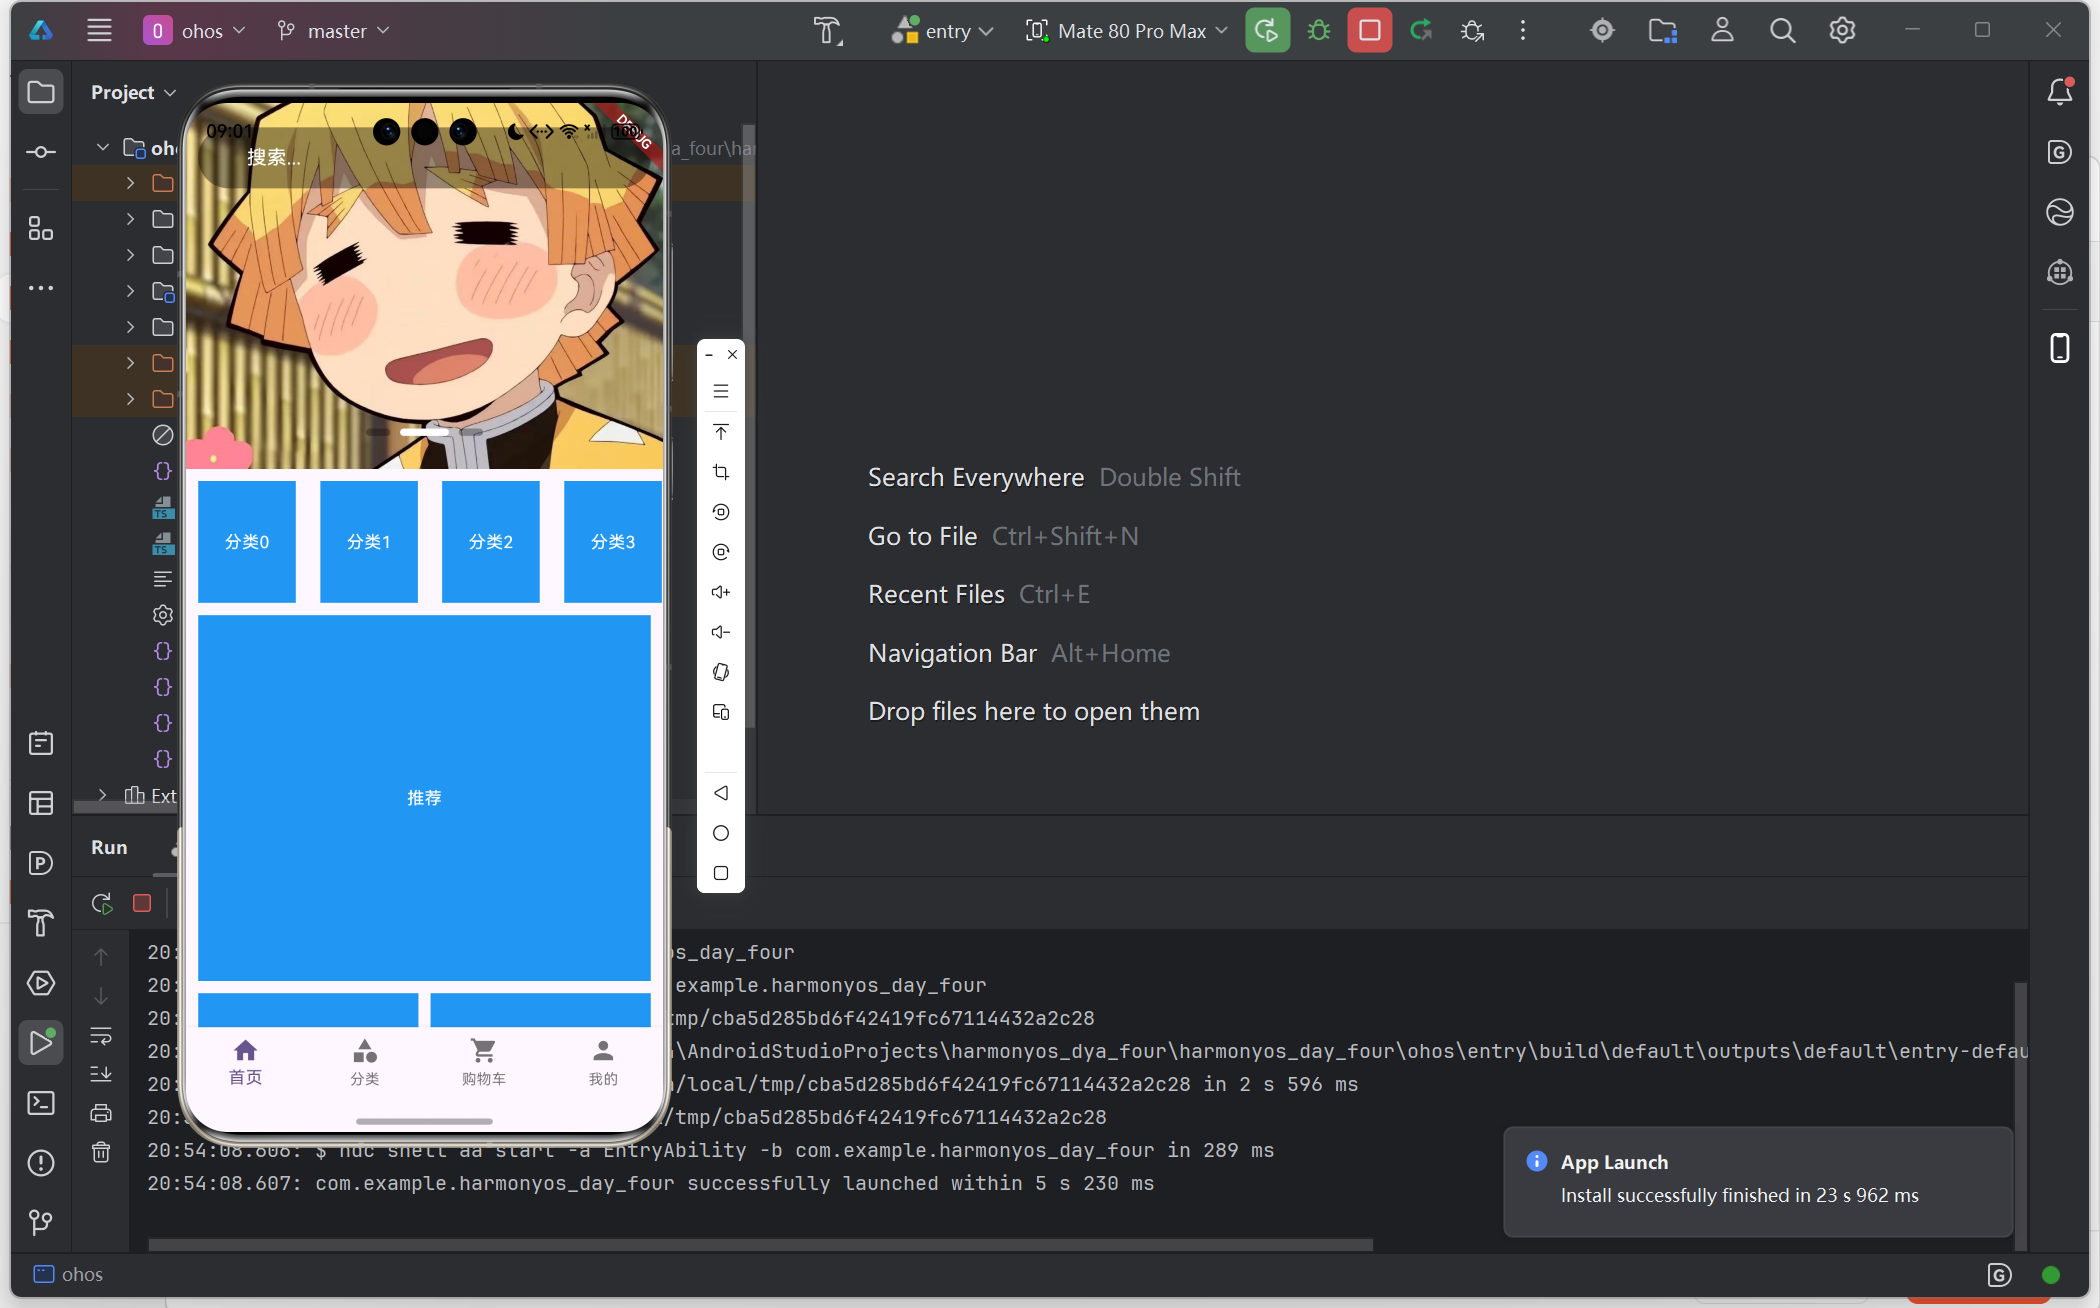Tap the 分类1 category tile
Screen dimensions: 2100x1308
368,542
